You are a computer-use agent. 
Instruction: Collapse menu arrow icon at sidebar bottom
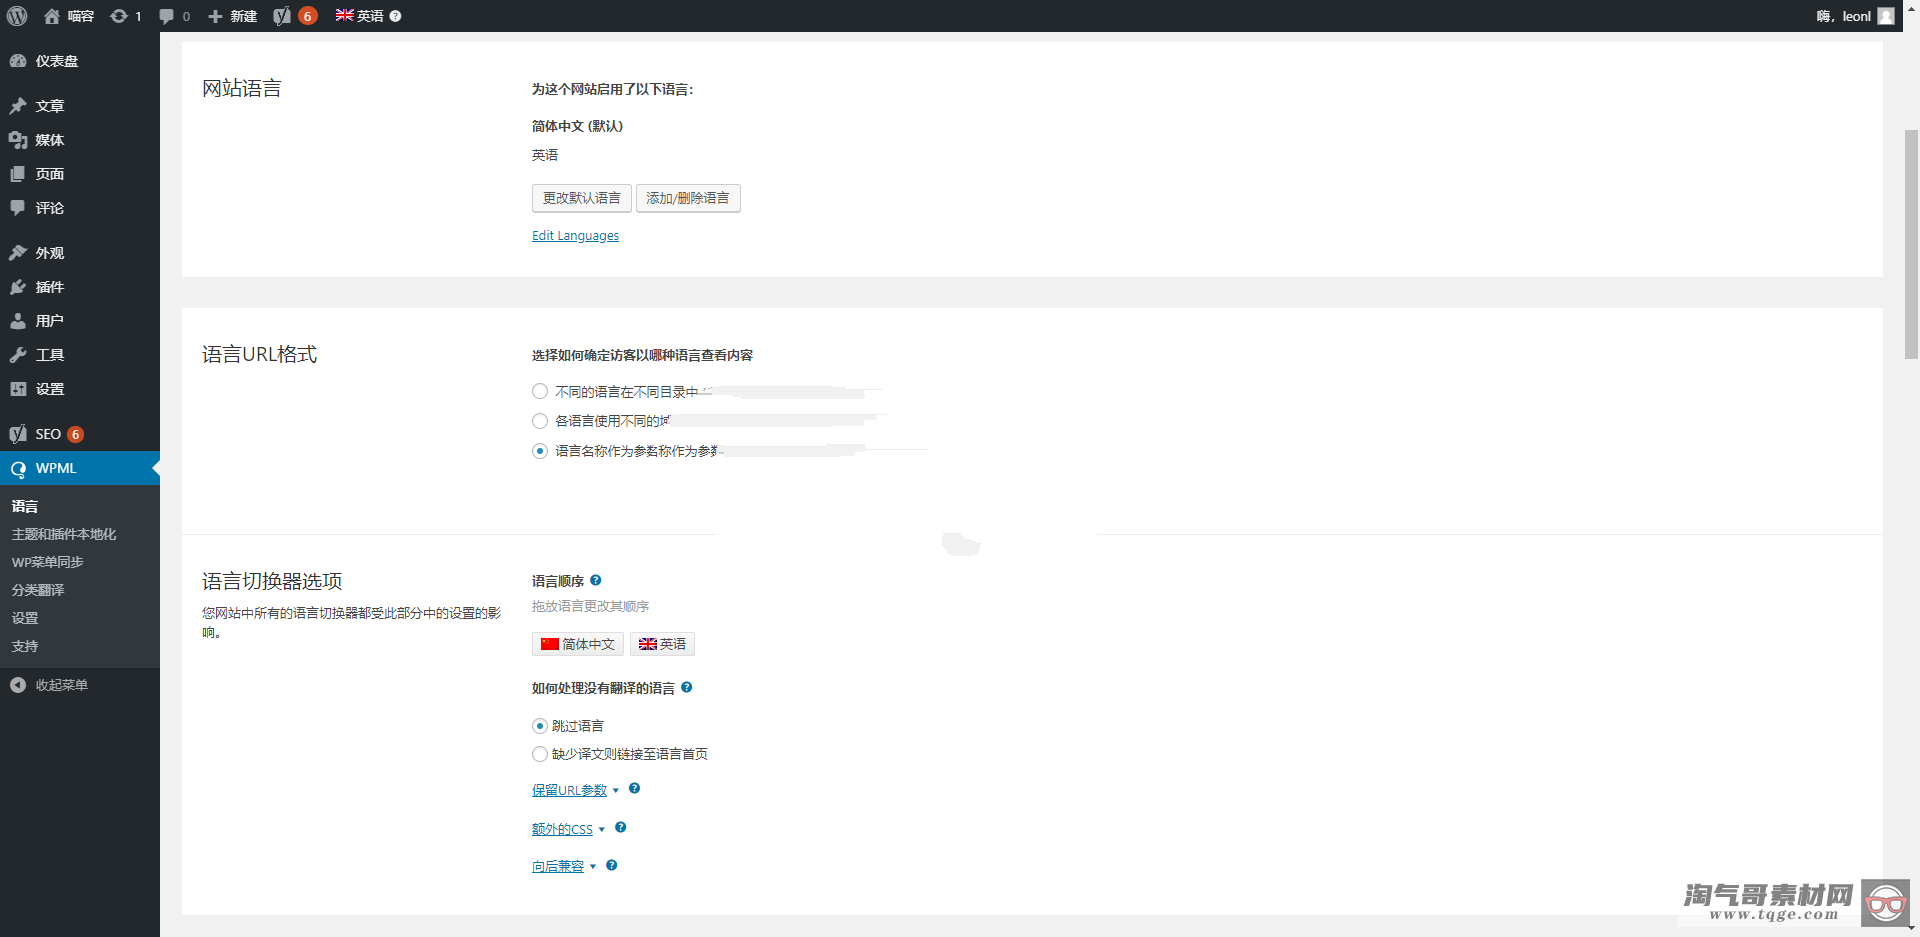tap(18, 685)
